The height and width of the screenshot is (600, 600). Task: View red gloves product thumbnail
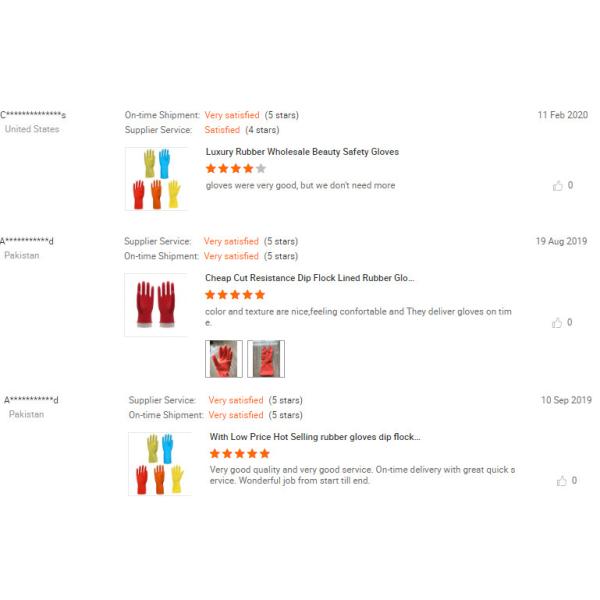[156, 304]
